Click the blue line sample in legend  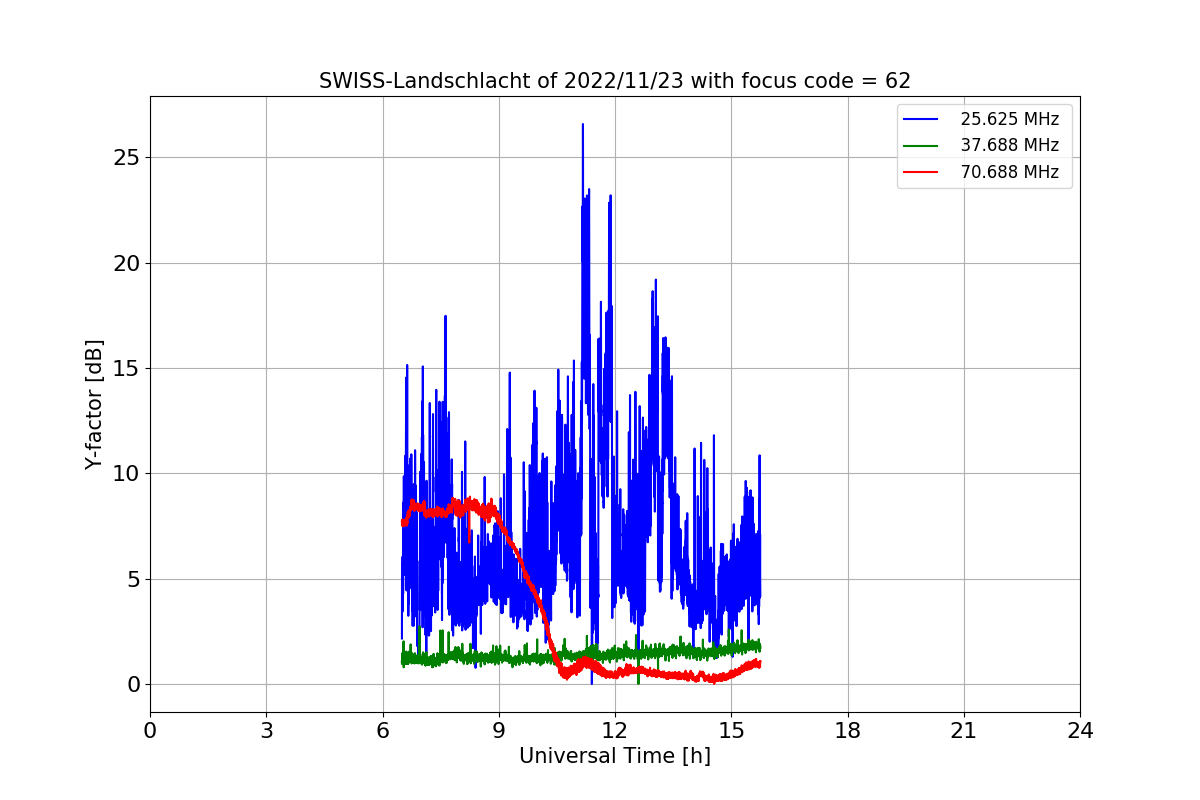921,119
